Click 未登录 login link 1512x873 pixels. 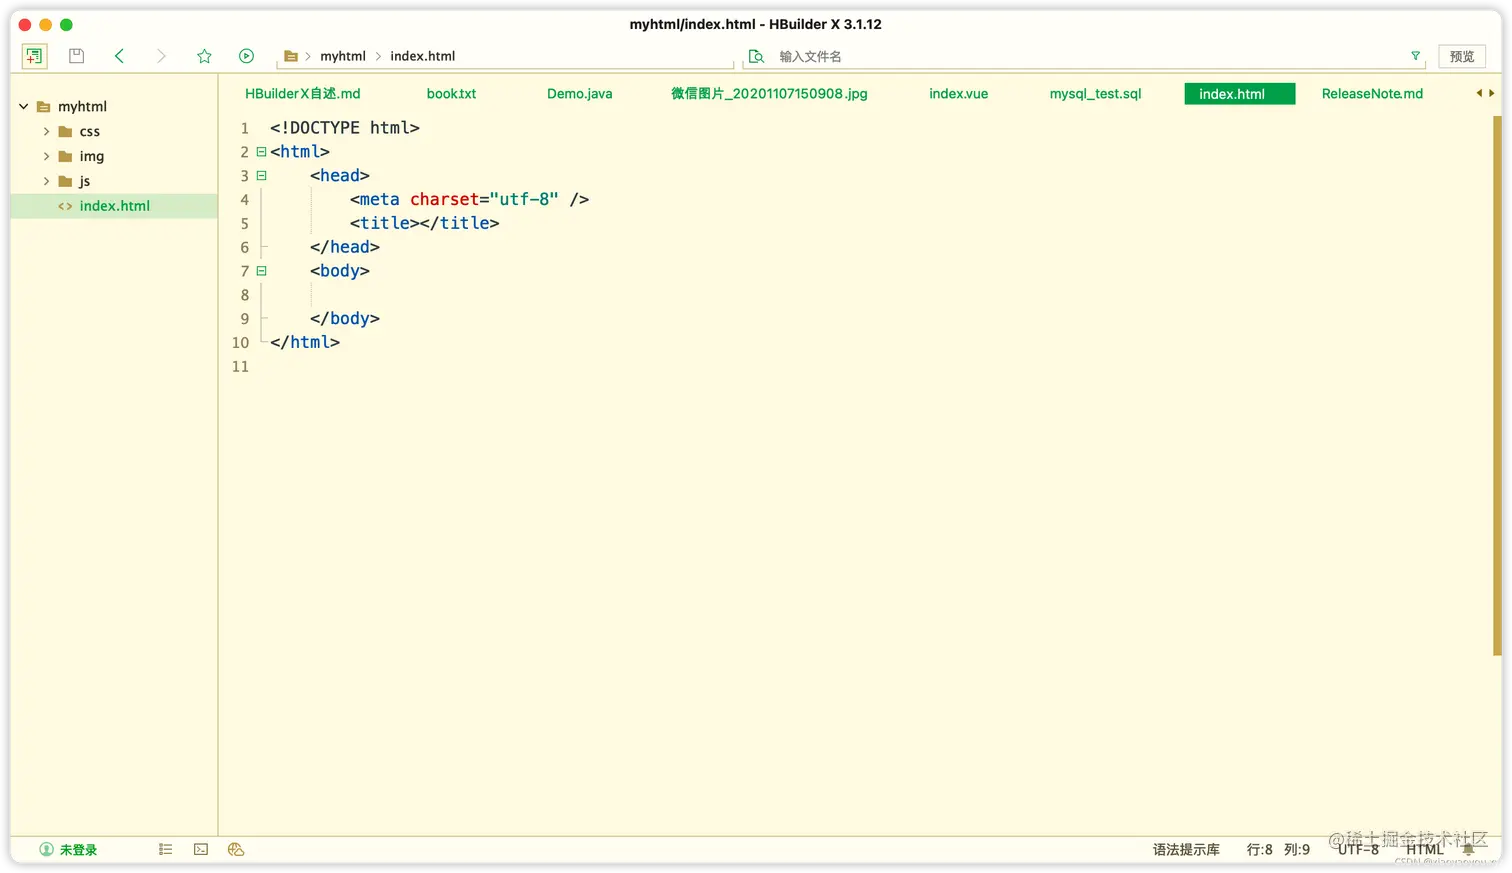pyautogui.click(x=78, y=850)
